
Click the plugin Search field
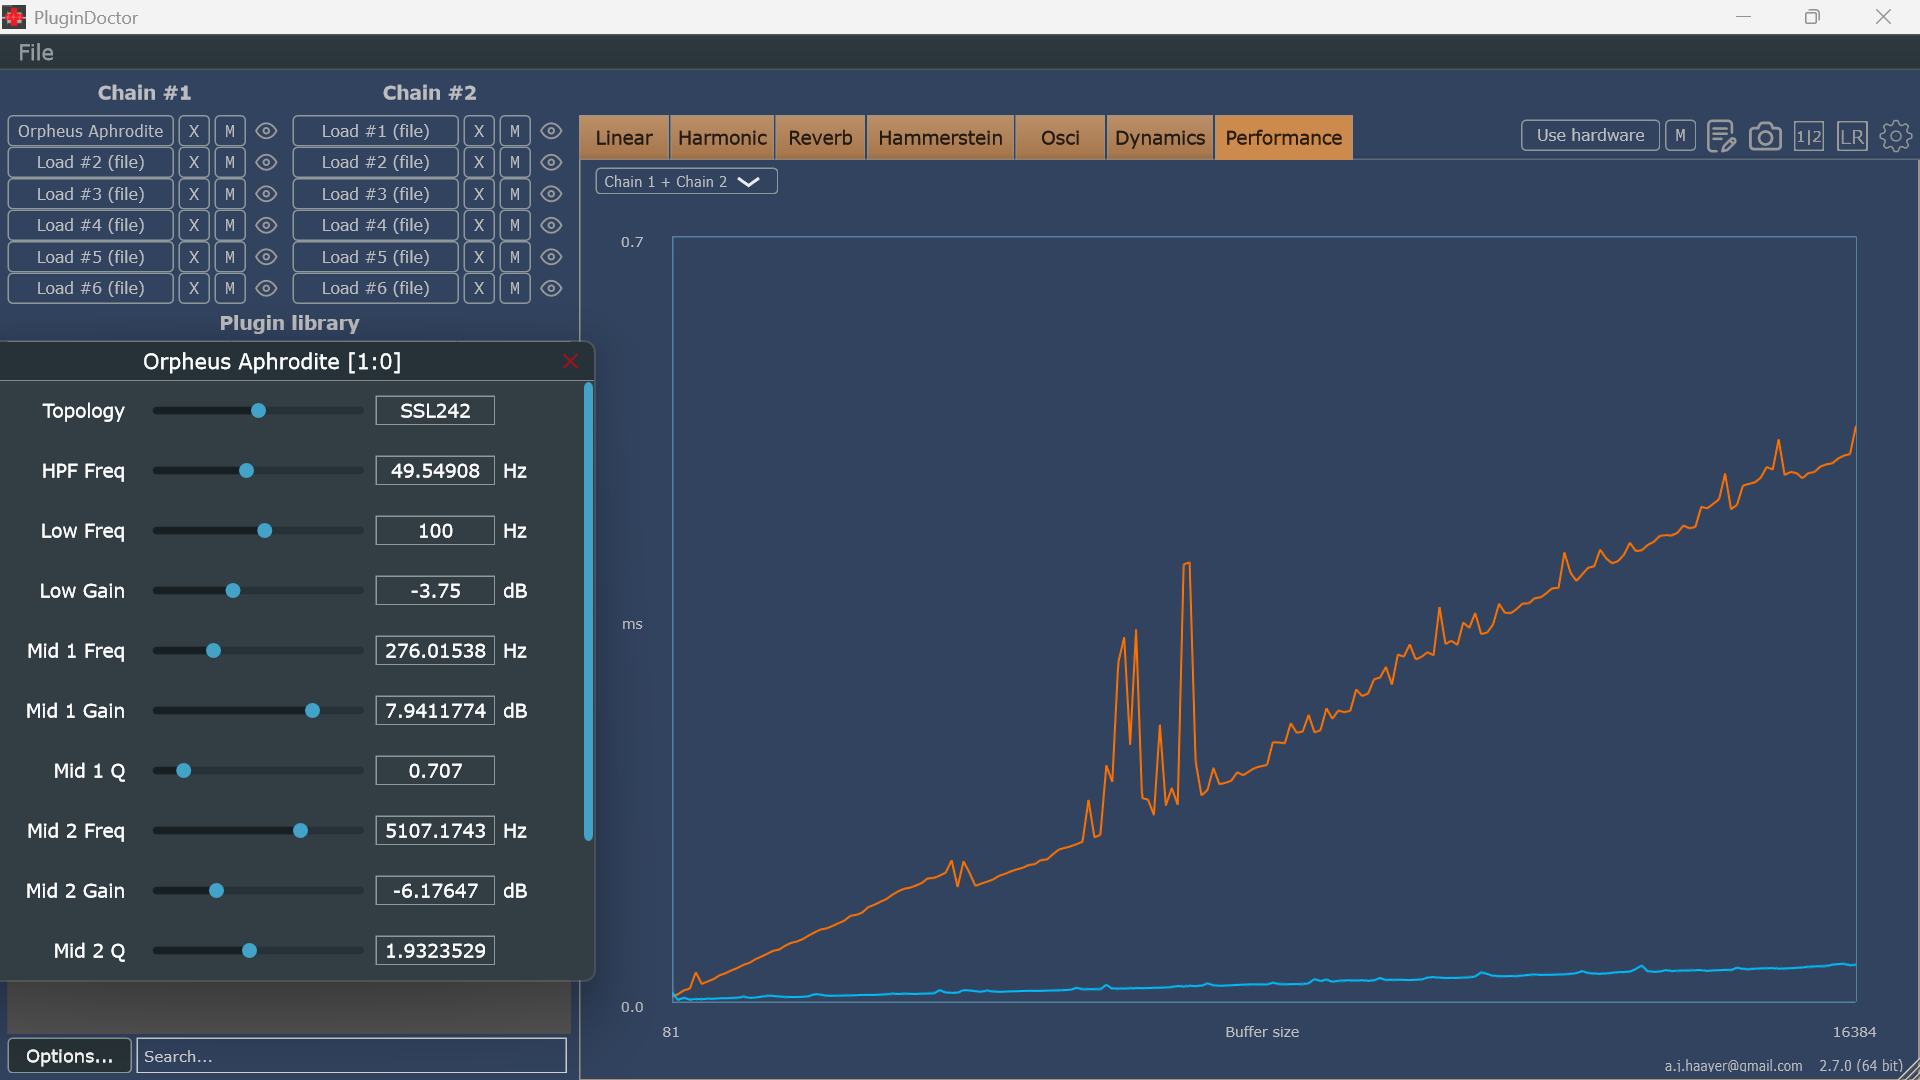pos(351,1056)
